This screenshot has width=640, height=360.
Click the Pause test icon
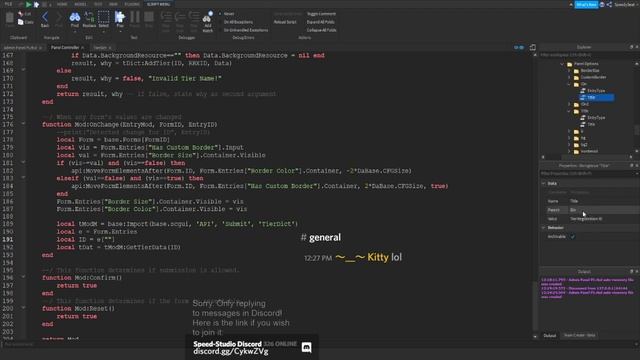click(135, 17)
